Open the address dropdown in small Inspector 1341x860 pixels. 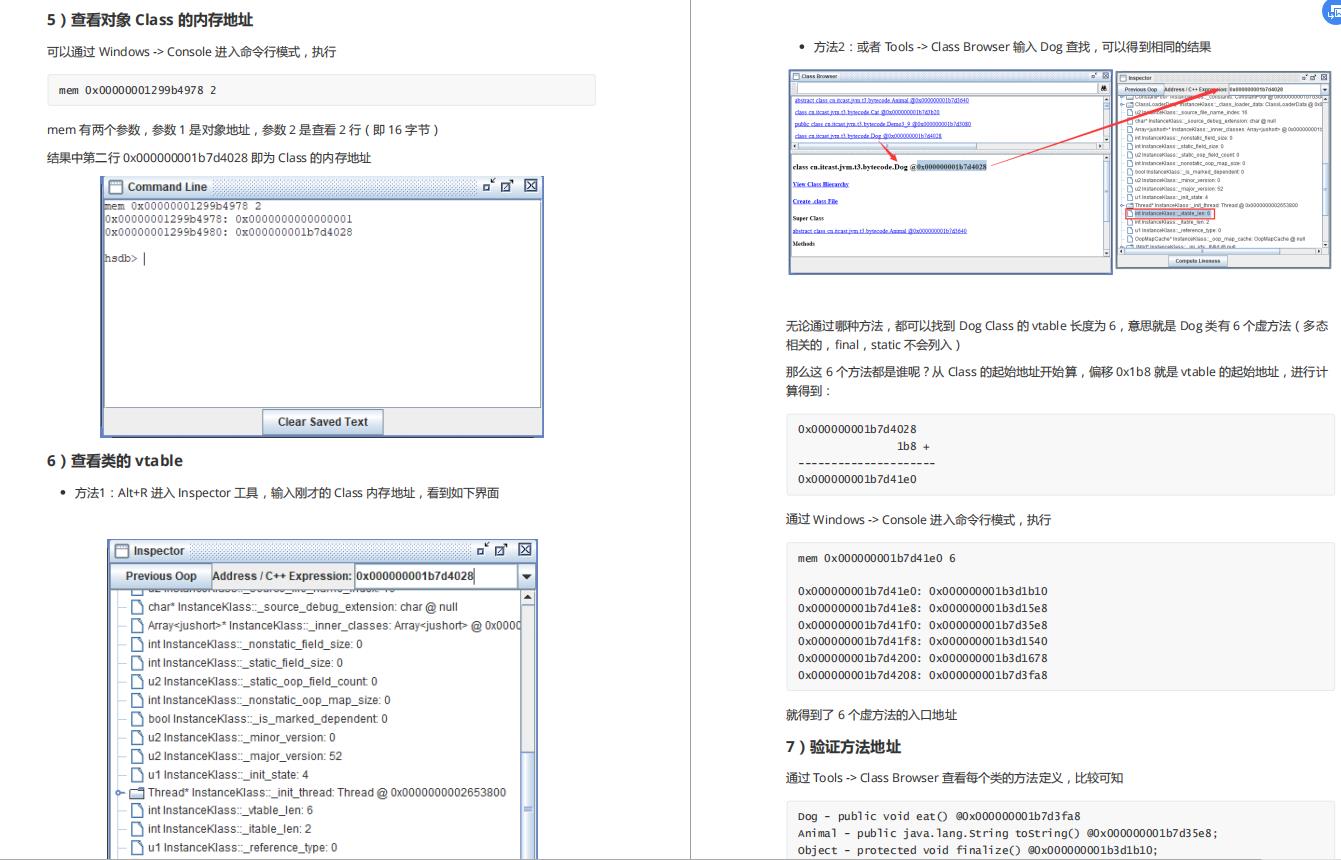tap(1324, 89)
